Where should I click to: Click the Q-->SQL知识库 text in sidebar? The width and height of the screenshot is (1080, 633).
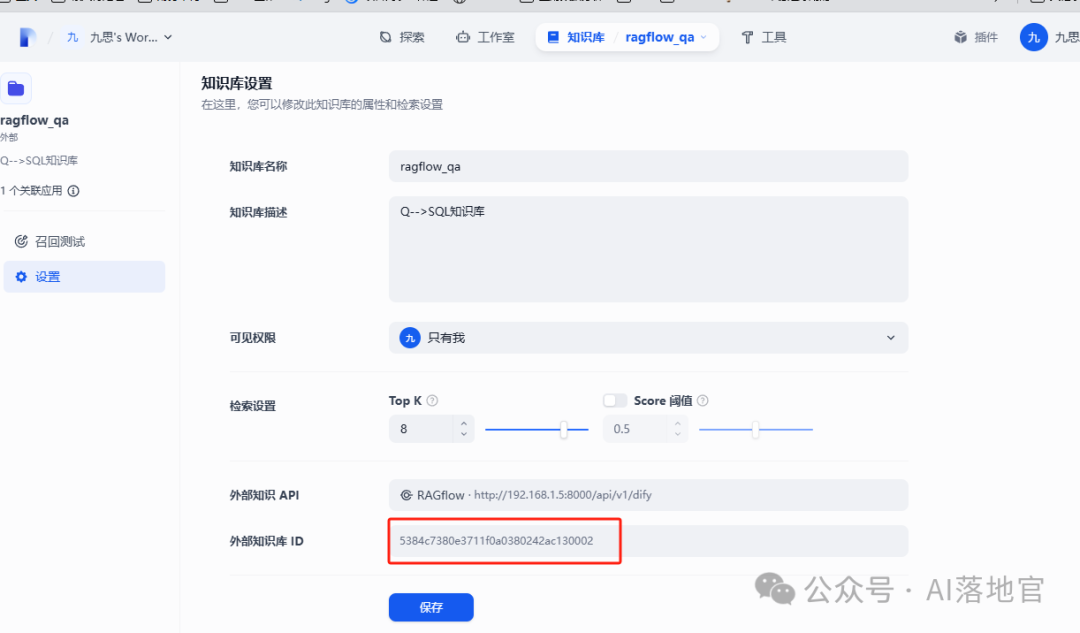coord(39,160)
